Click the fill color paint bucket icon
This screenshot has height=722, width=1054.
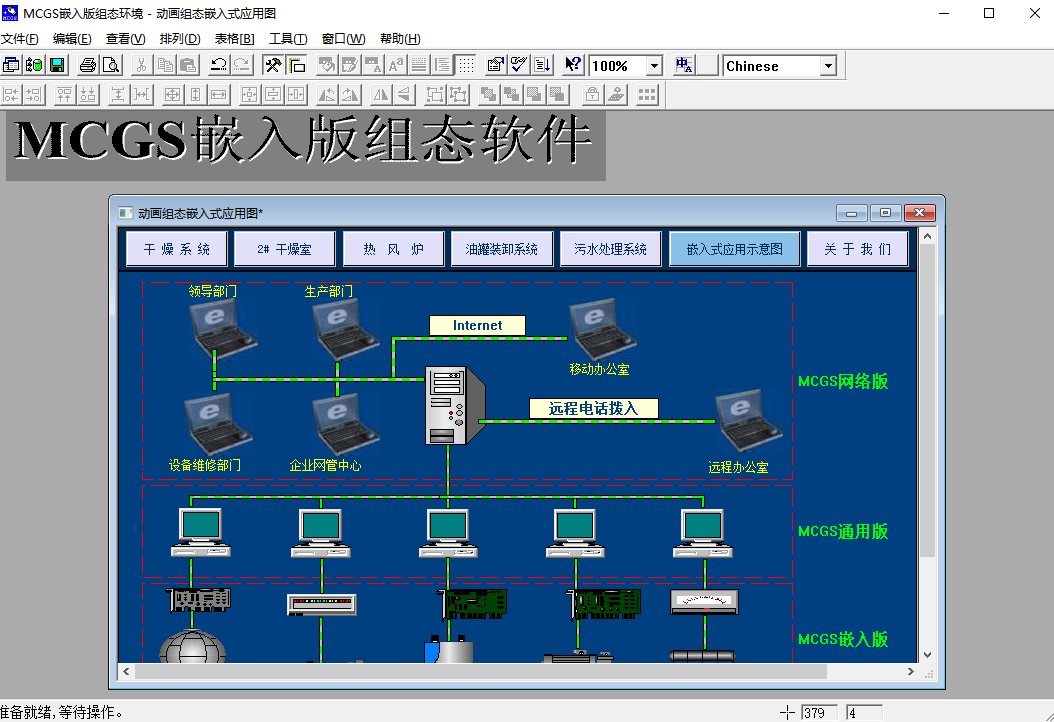point(327,65)
